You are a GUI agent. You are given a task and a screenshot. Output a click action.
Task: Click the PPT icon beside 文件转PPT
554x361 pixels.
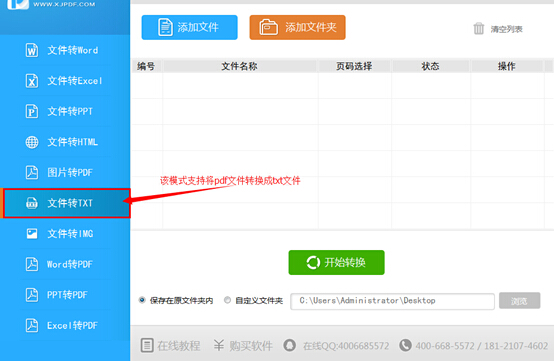(x=32, y=111)
